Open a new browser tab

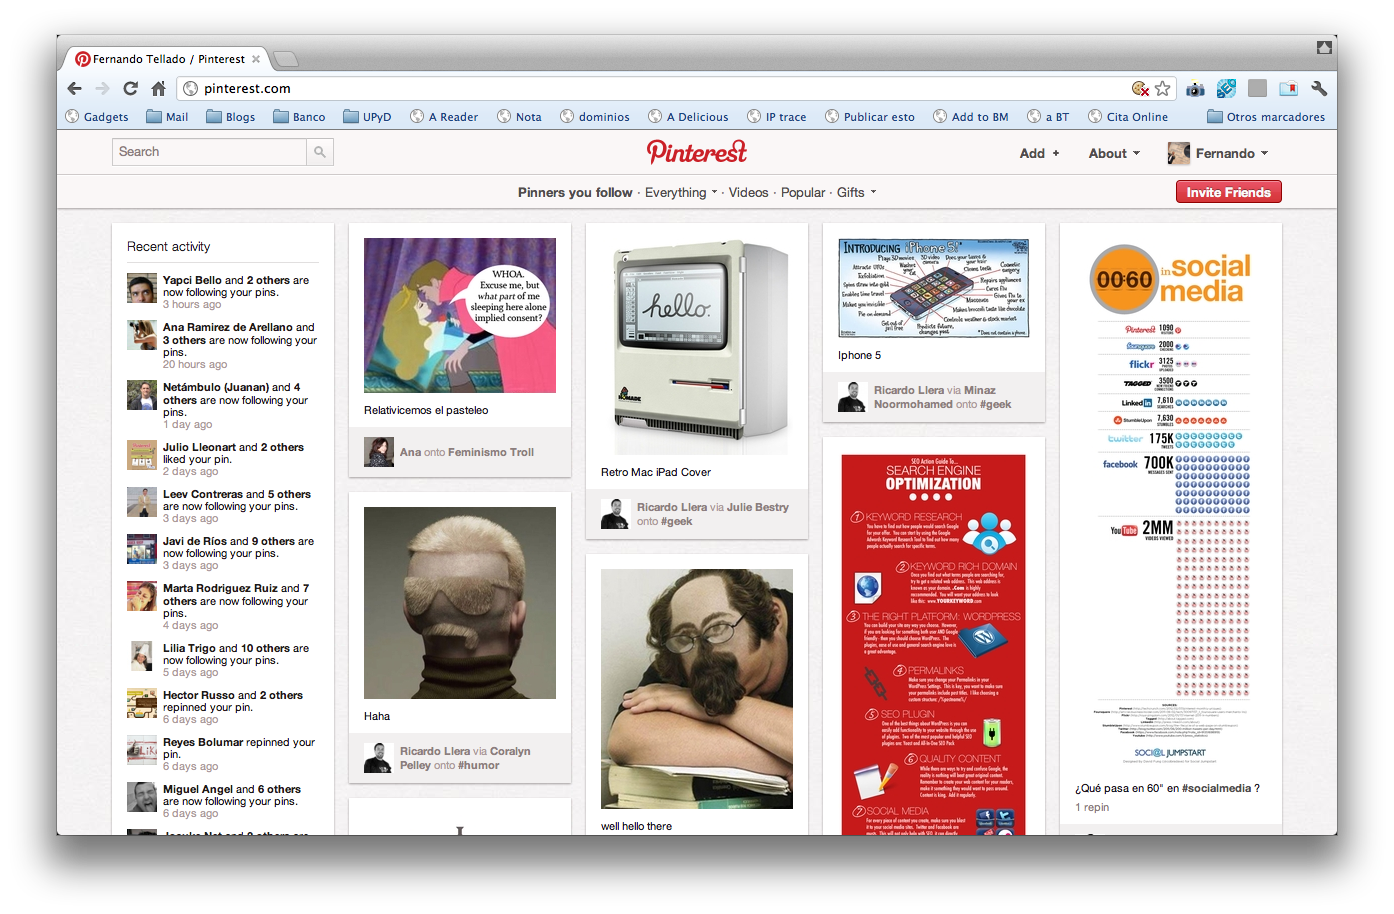(x=285, y=59)
